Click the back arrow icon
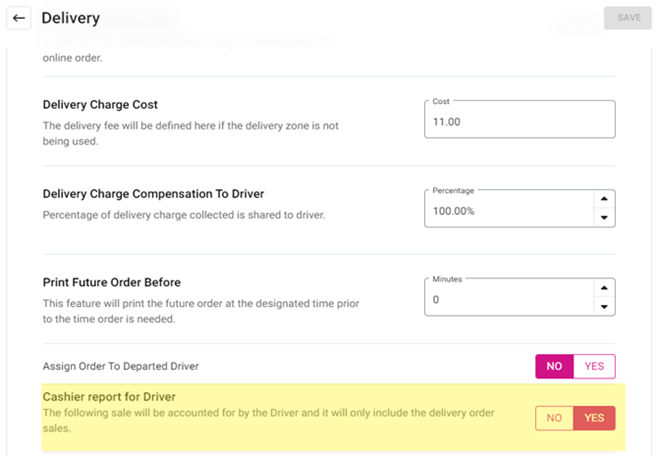This screenshot has width=656, height=456. [19, 18]
